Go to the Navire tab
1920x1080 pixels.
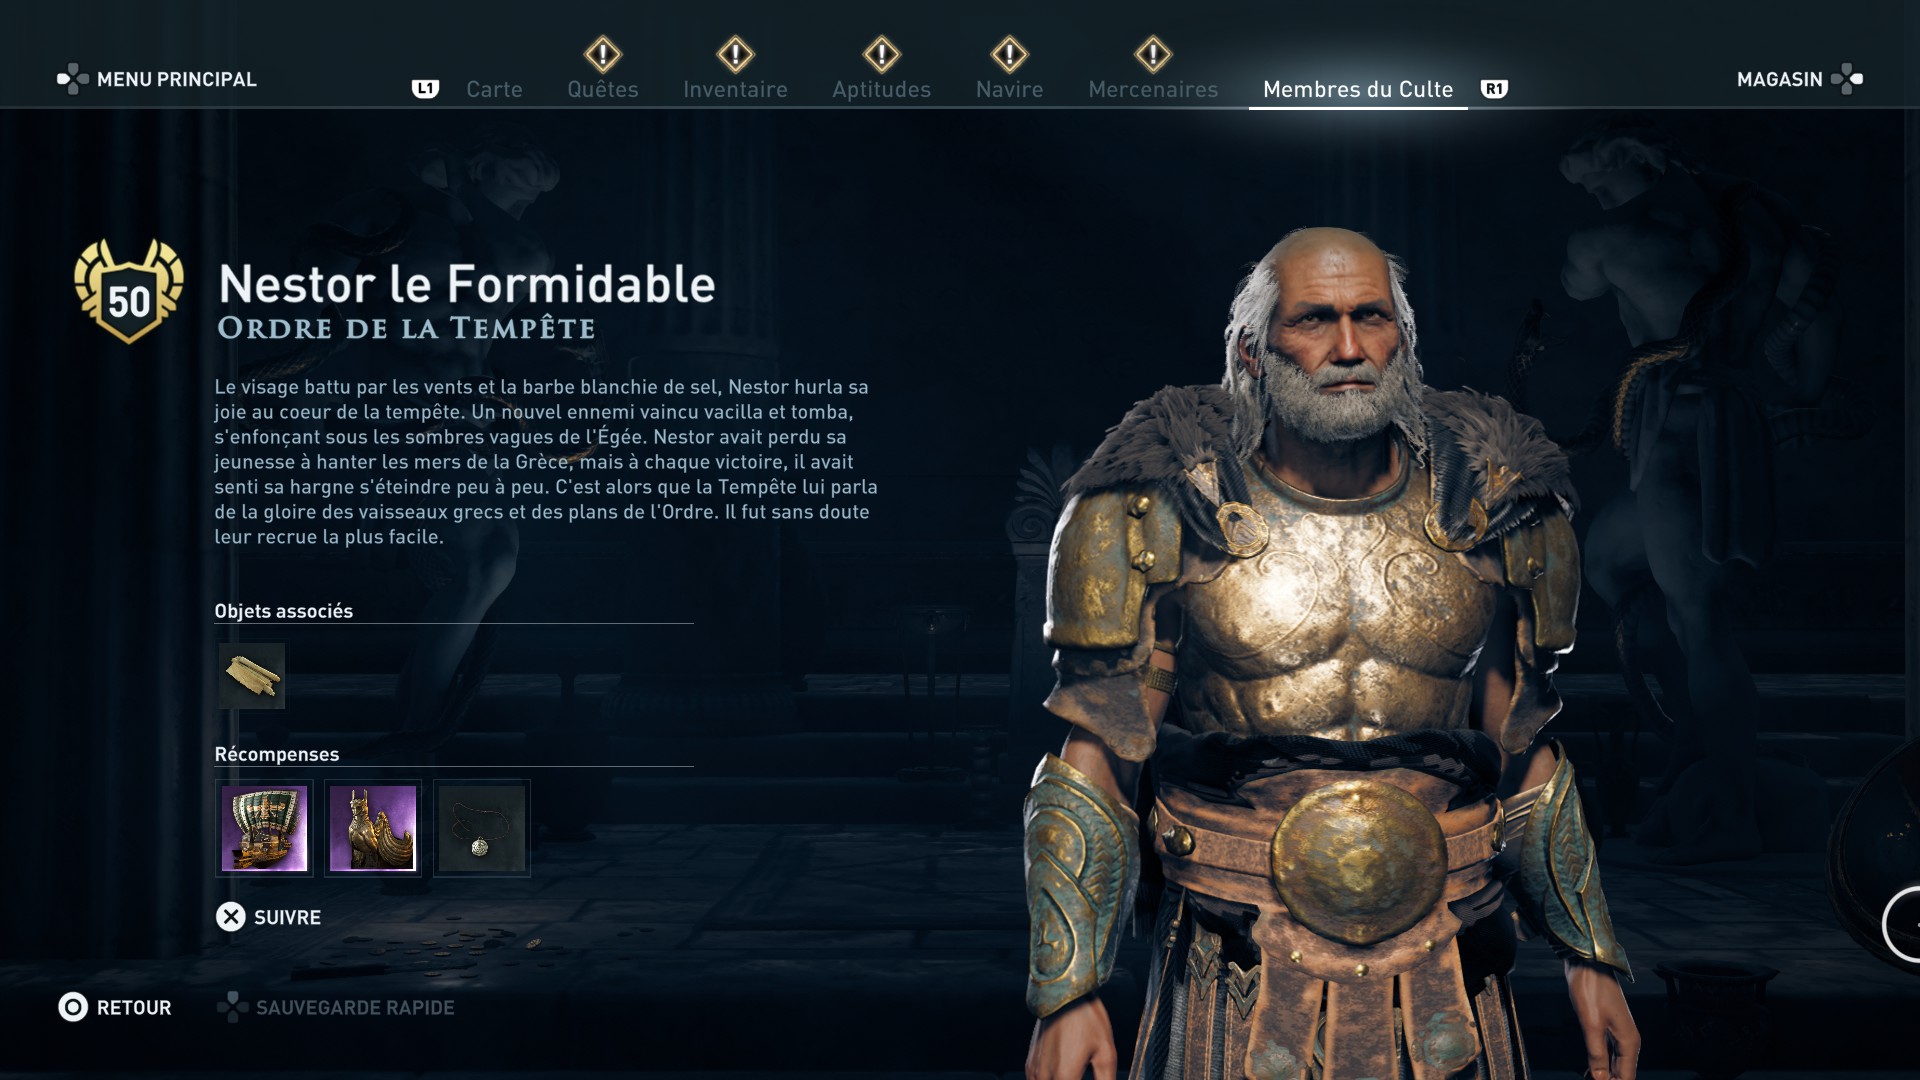(x=1009, y=89)
